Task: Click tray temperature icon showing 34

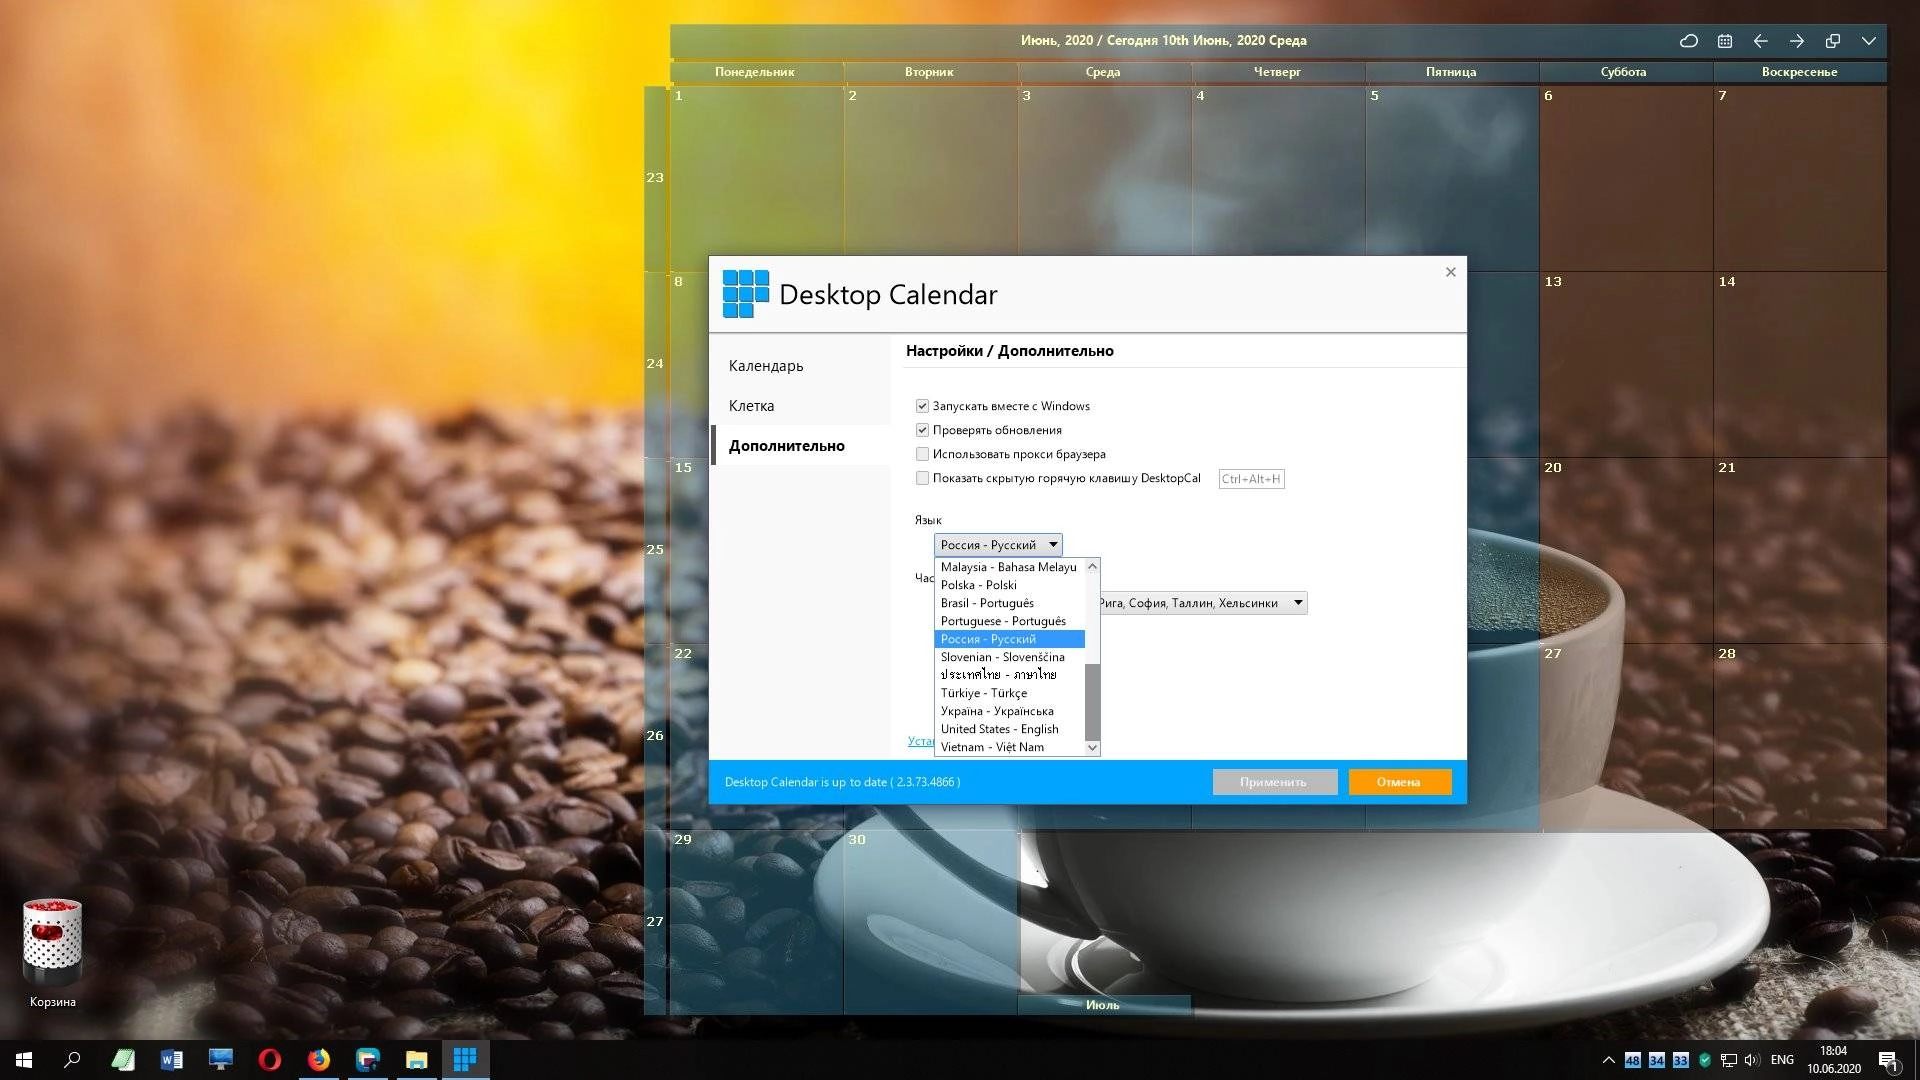Action: point(1657,1060)
